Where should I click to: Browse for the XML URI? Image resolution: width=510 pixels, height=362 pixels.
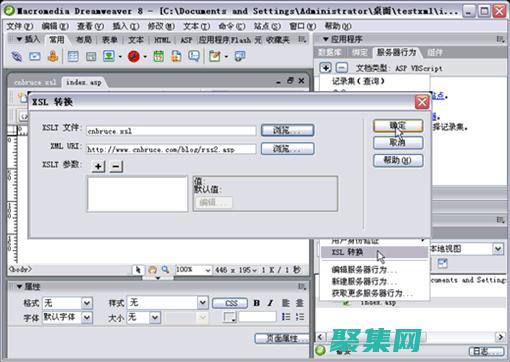287,149
